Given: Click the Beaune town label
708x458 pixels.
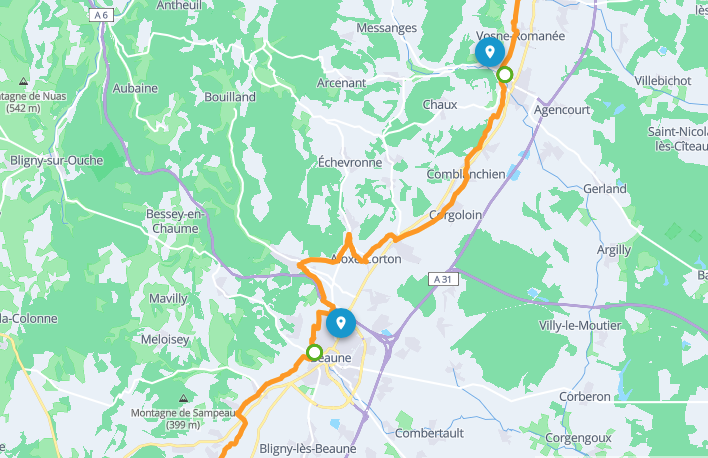Looking at the screenshot, I should click(x=331, y=358).
